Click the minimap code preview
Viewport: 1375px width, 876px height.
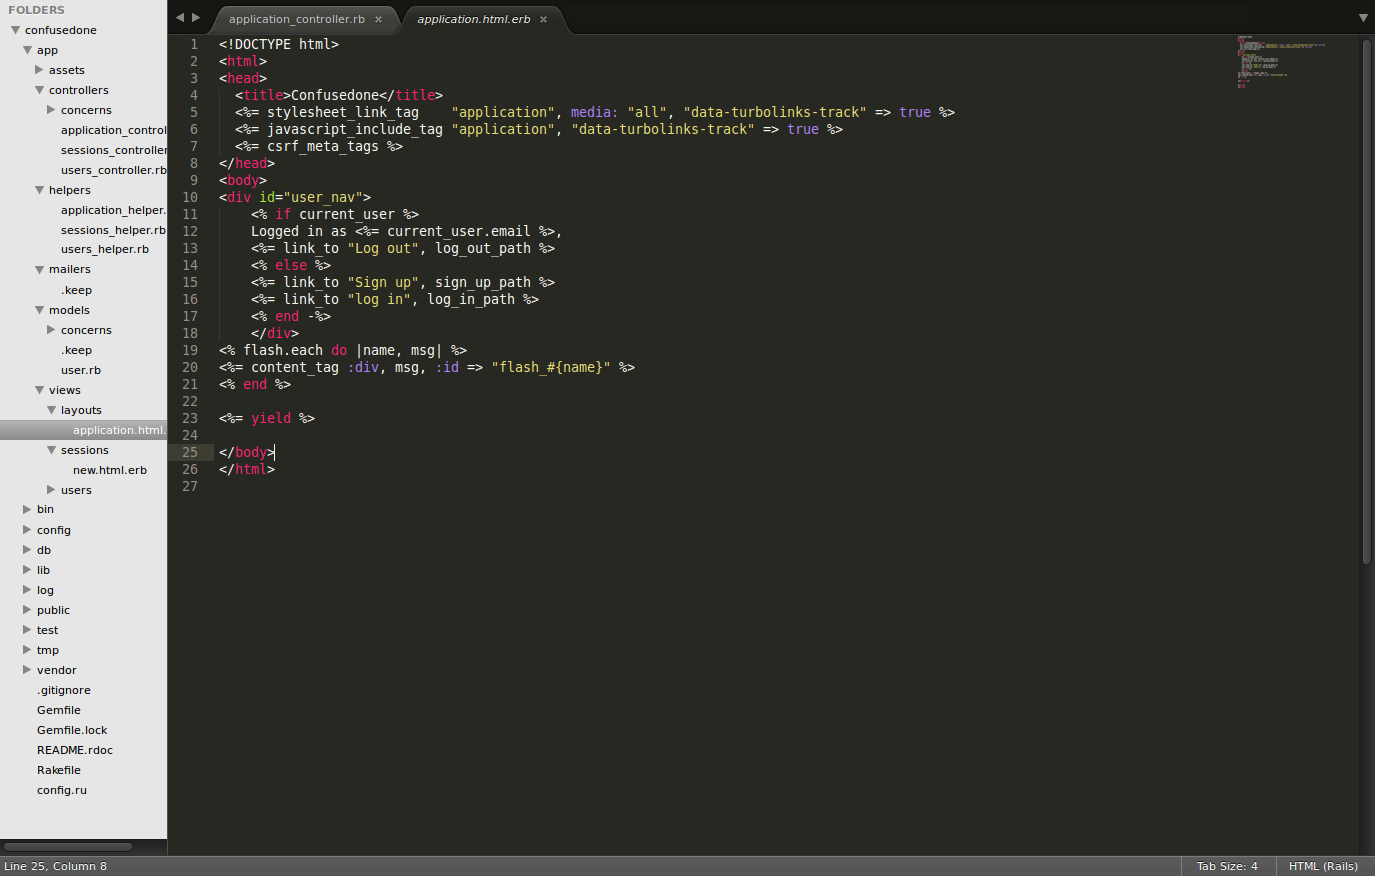point(1280,62)
